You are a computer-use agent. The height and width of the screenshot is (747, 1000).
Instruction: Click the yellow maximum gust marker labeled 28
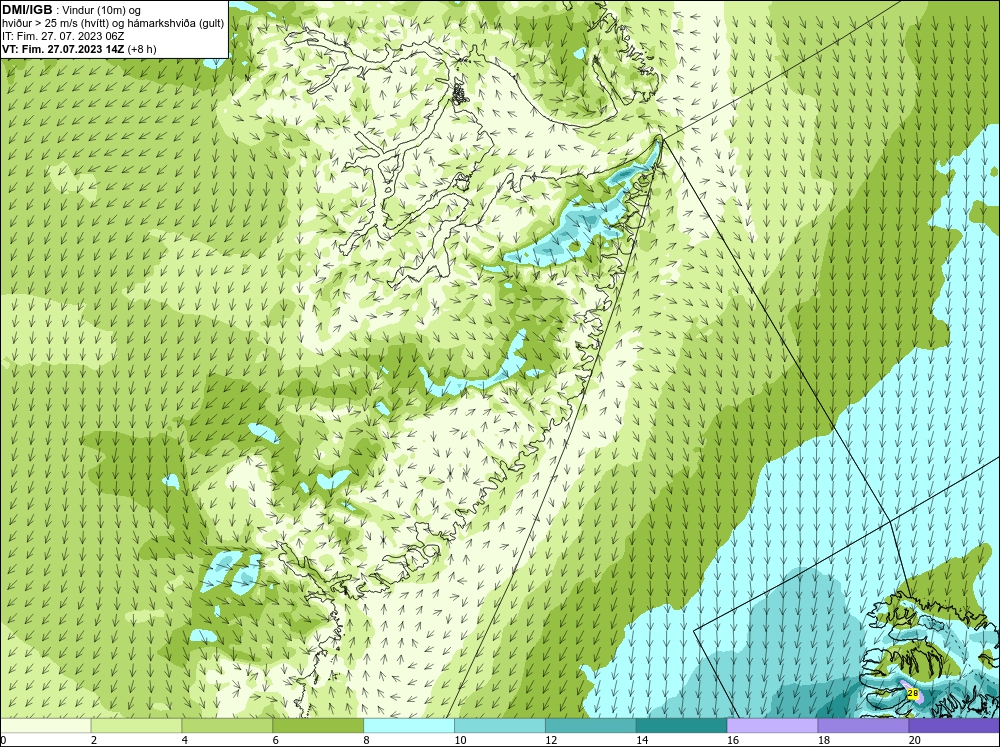pos(913,693)
